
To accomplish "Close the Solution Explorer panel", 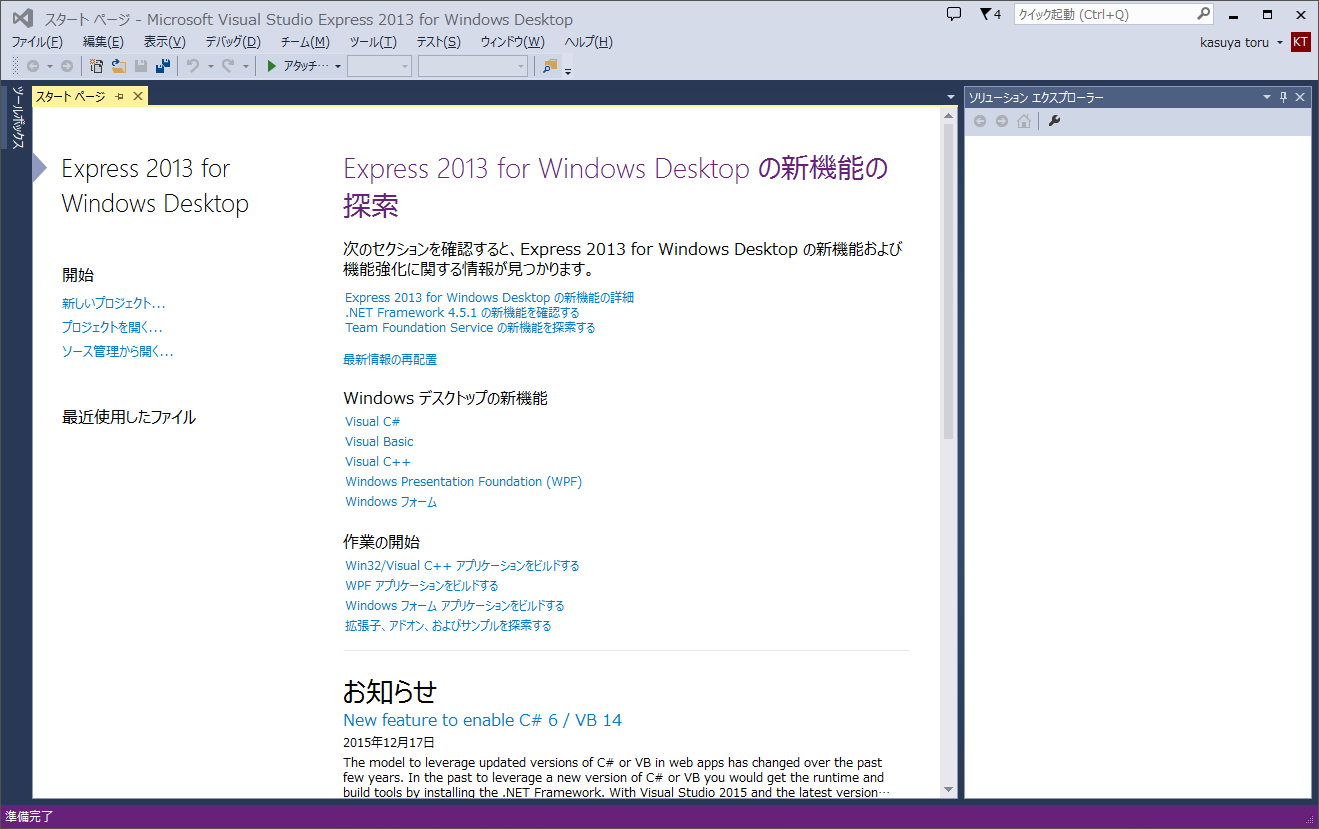I will pos(1300,97).
